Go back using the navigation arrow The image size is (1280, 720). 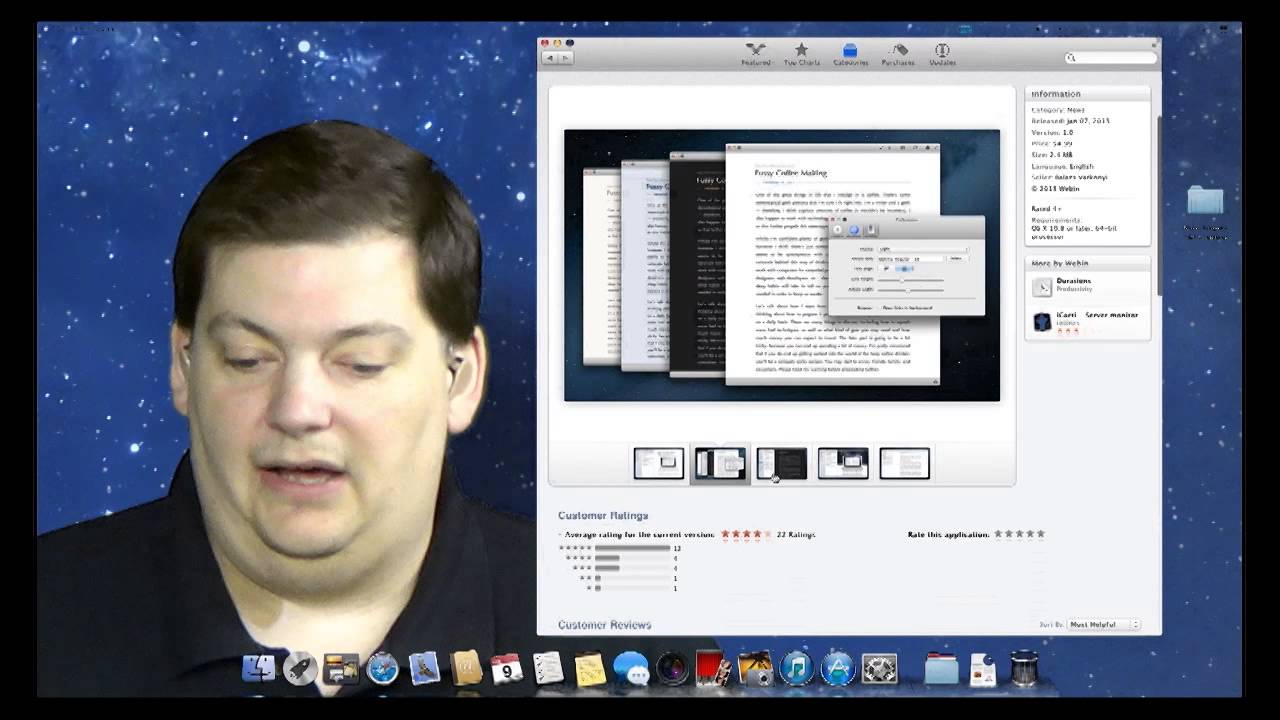coord(550,57)
